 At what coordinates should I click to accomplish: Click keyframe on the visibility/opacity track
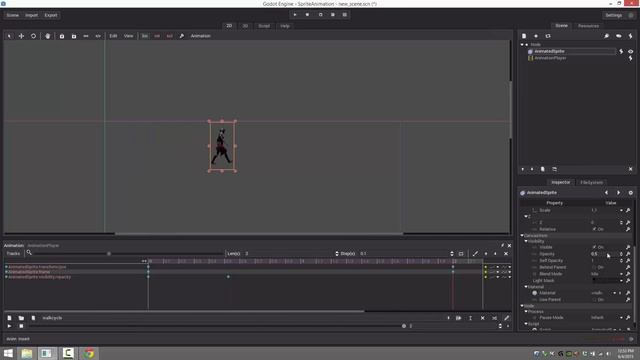pyautogui.click(x=228, y=277)
